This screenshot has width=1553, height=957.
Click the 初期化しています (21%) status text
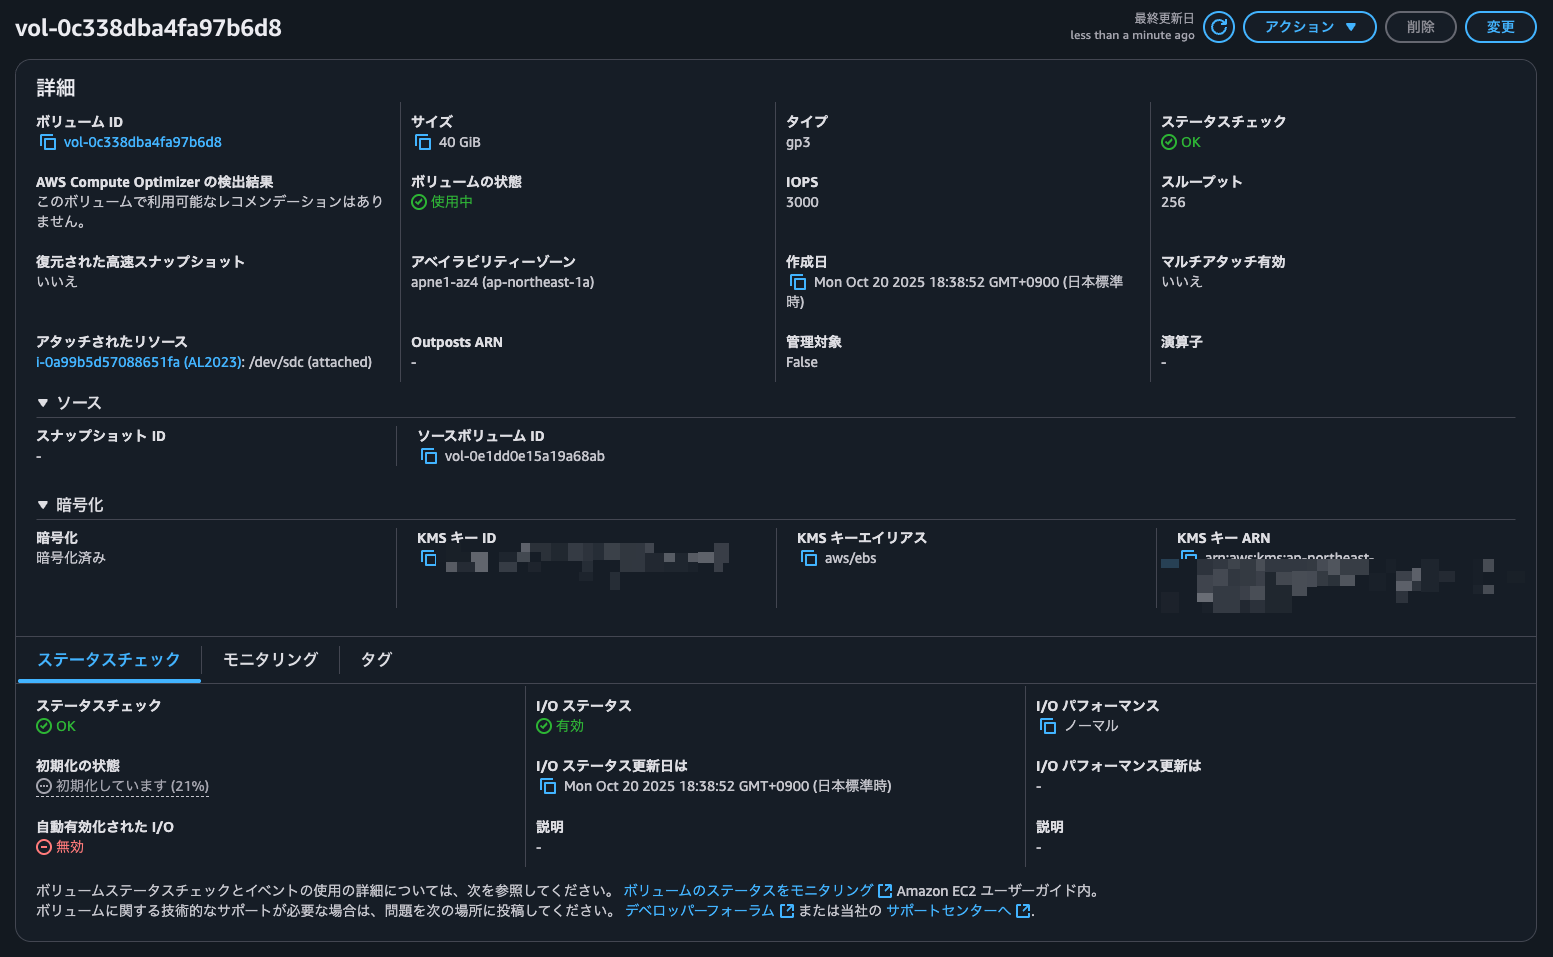[133, 786]
